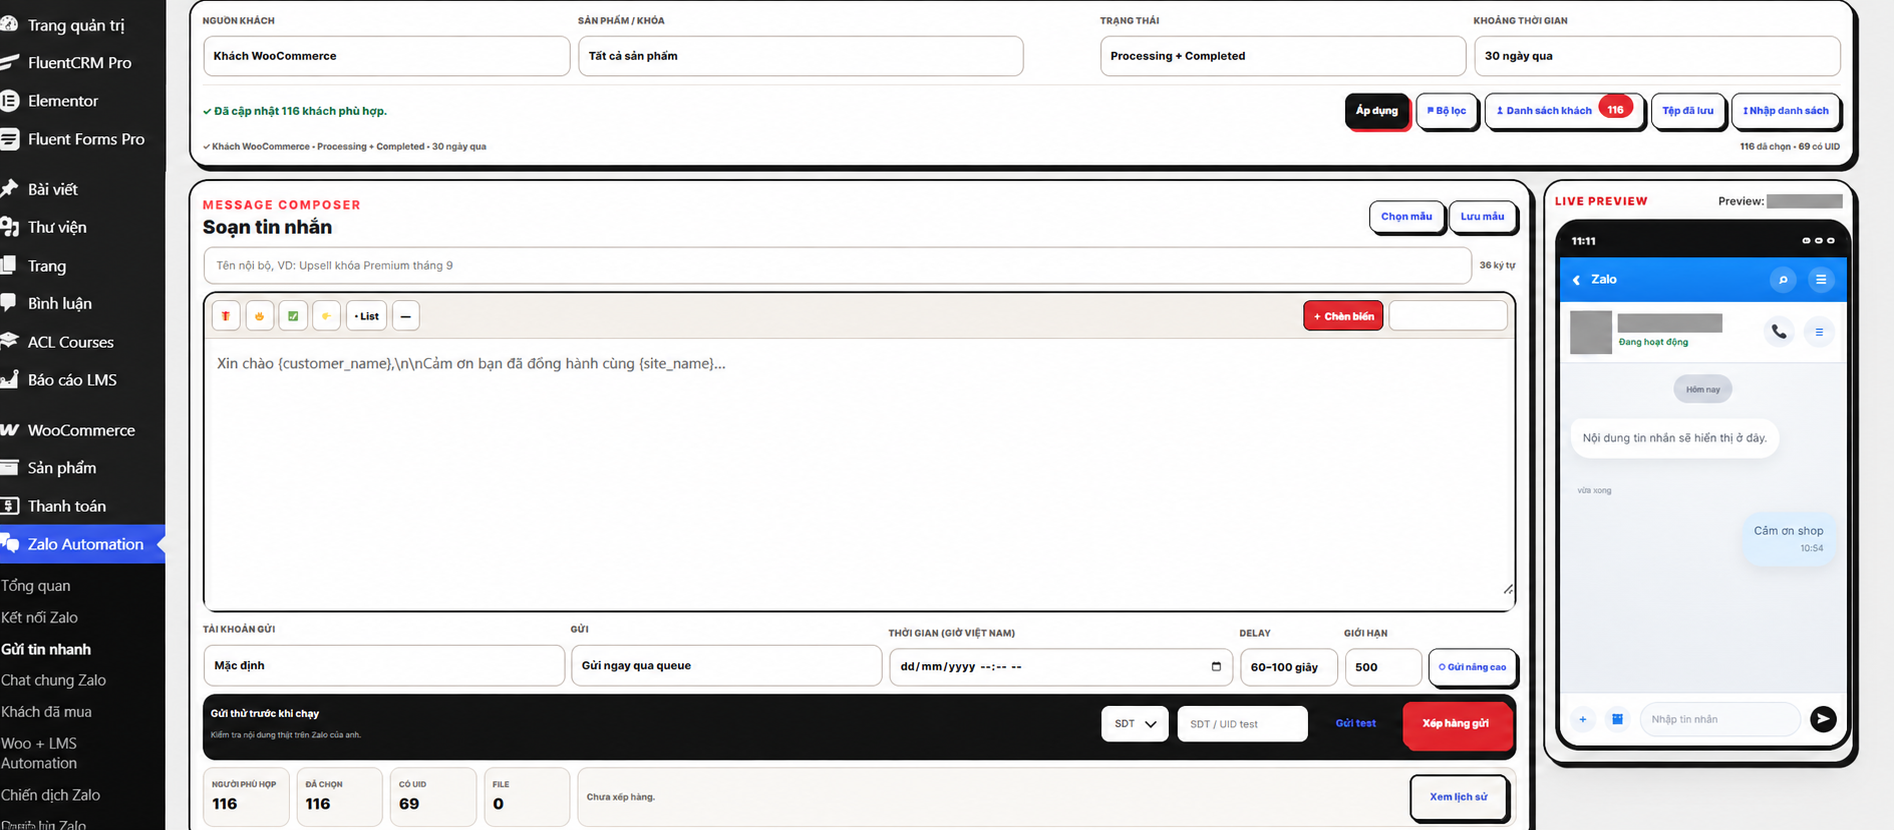Open Kết nối Zalo submenu
Viewport: 1894px width, 830px height.
pos(40,618)
